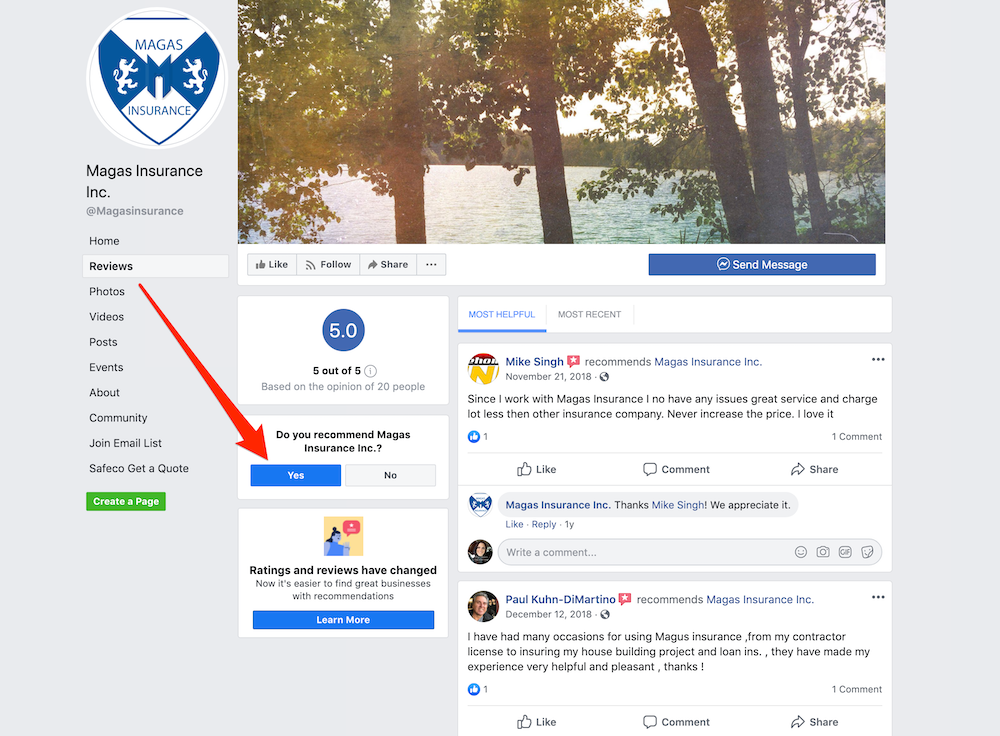
Task: Insert an emoji into the comment
Action: point(801,552)
